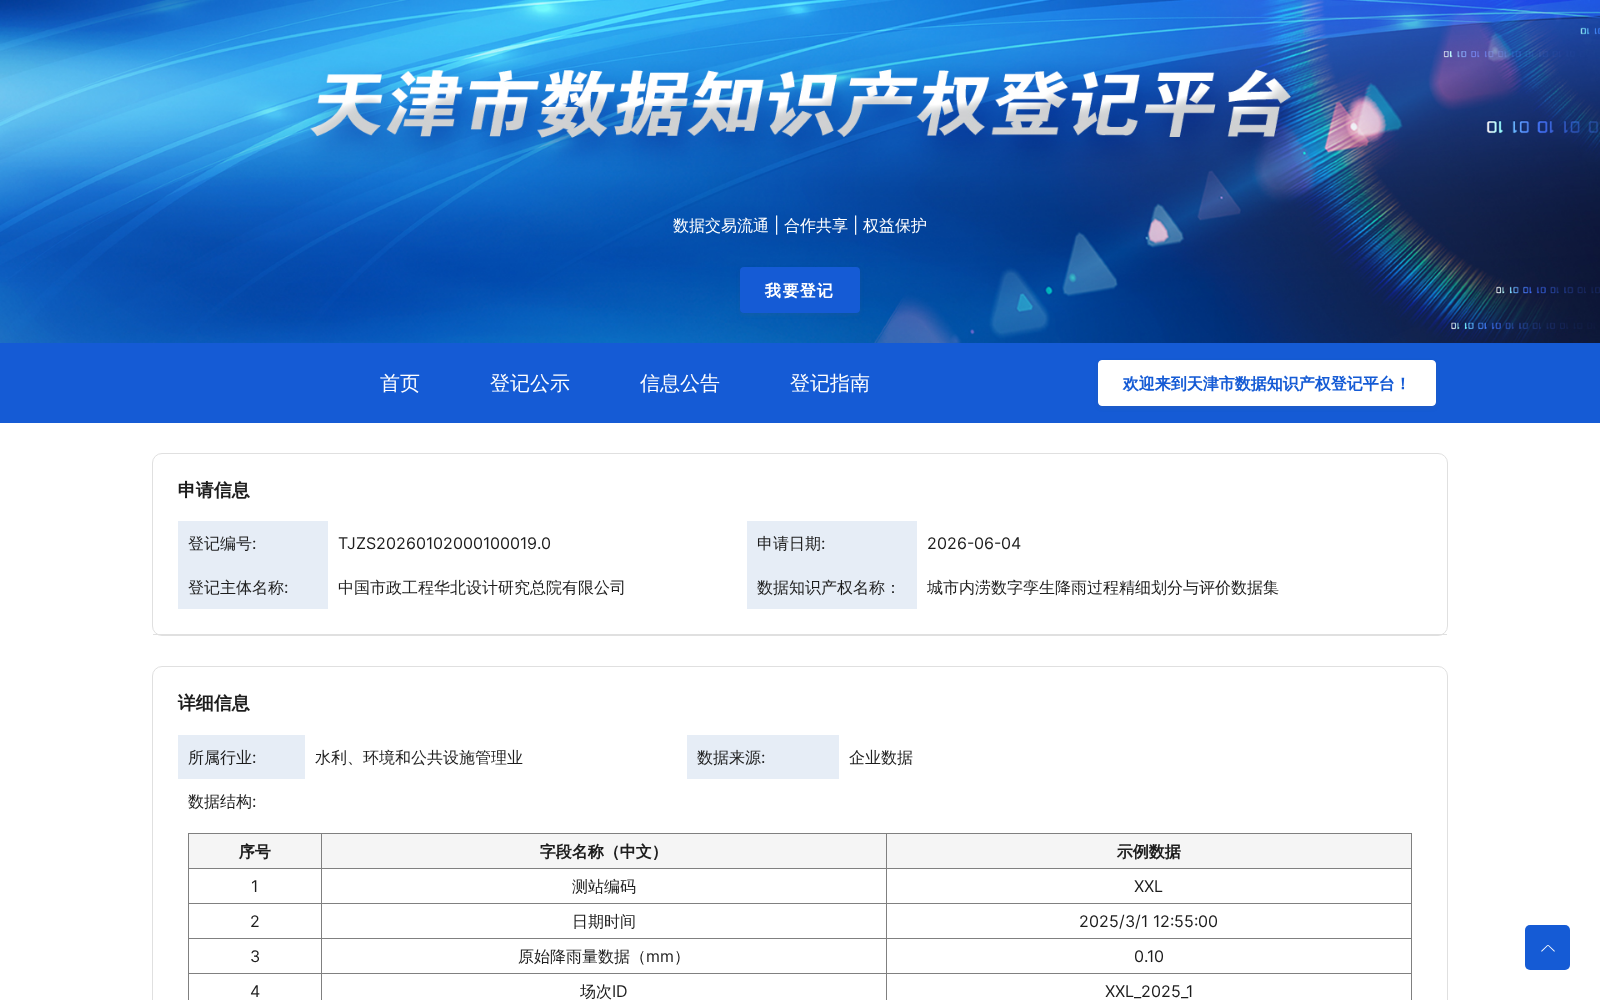Open the 登记公示 navigation item
This screenshot has height=1000, width=1600.
530,383
